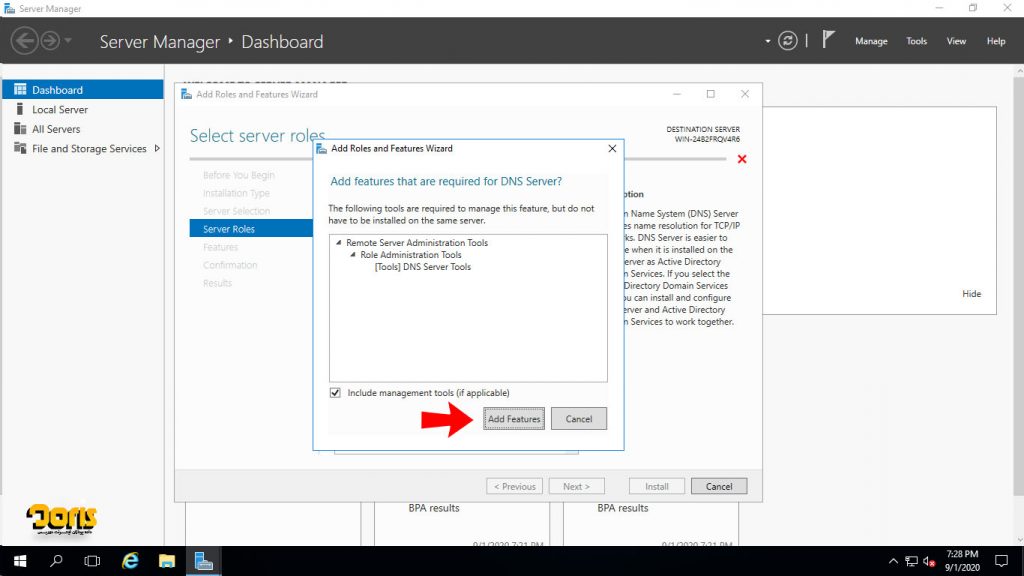The height and width of the screenshot is (576, 1024).
Task: Open the Action Center notification icon
Action: (1001, 561)
